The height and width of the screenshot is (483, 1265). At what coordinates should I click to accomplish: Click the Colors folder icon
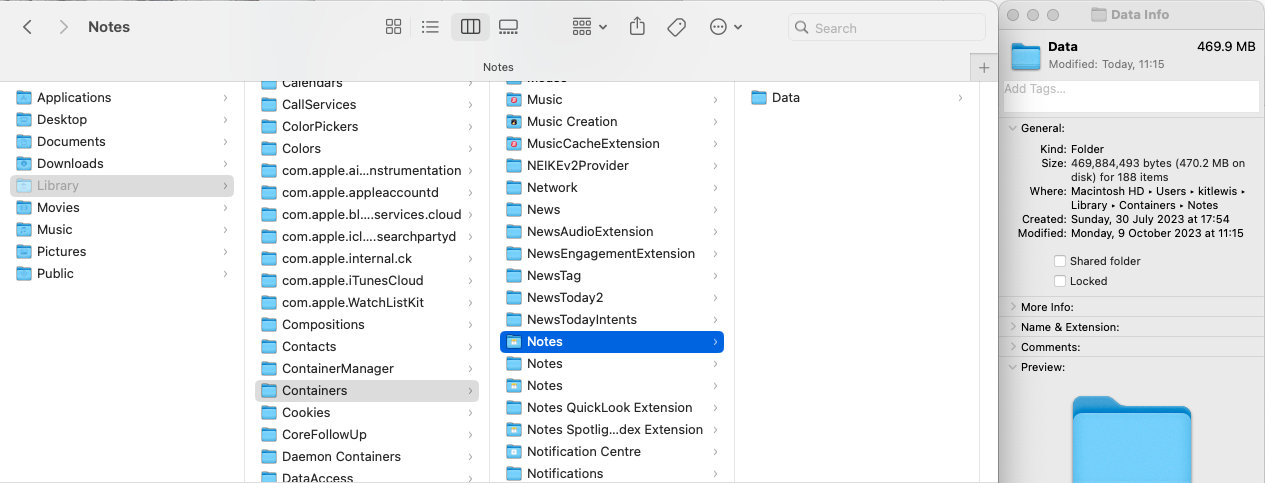pos(269,148)
